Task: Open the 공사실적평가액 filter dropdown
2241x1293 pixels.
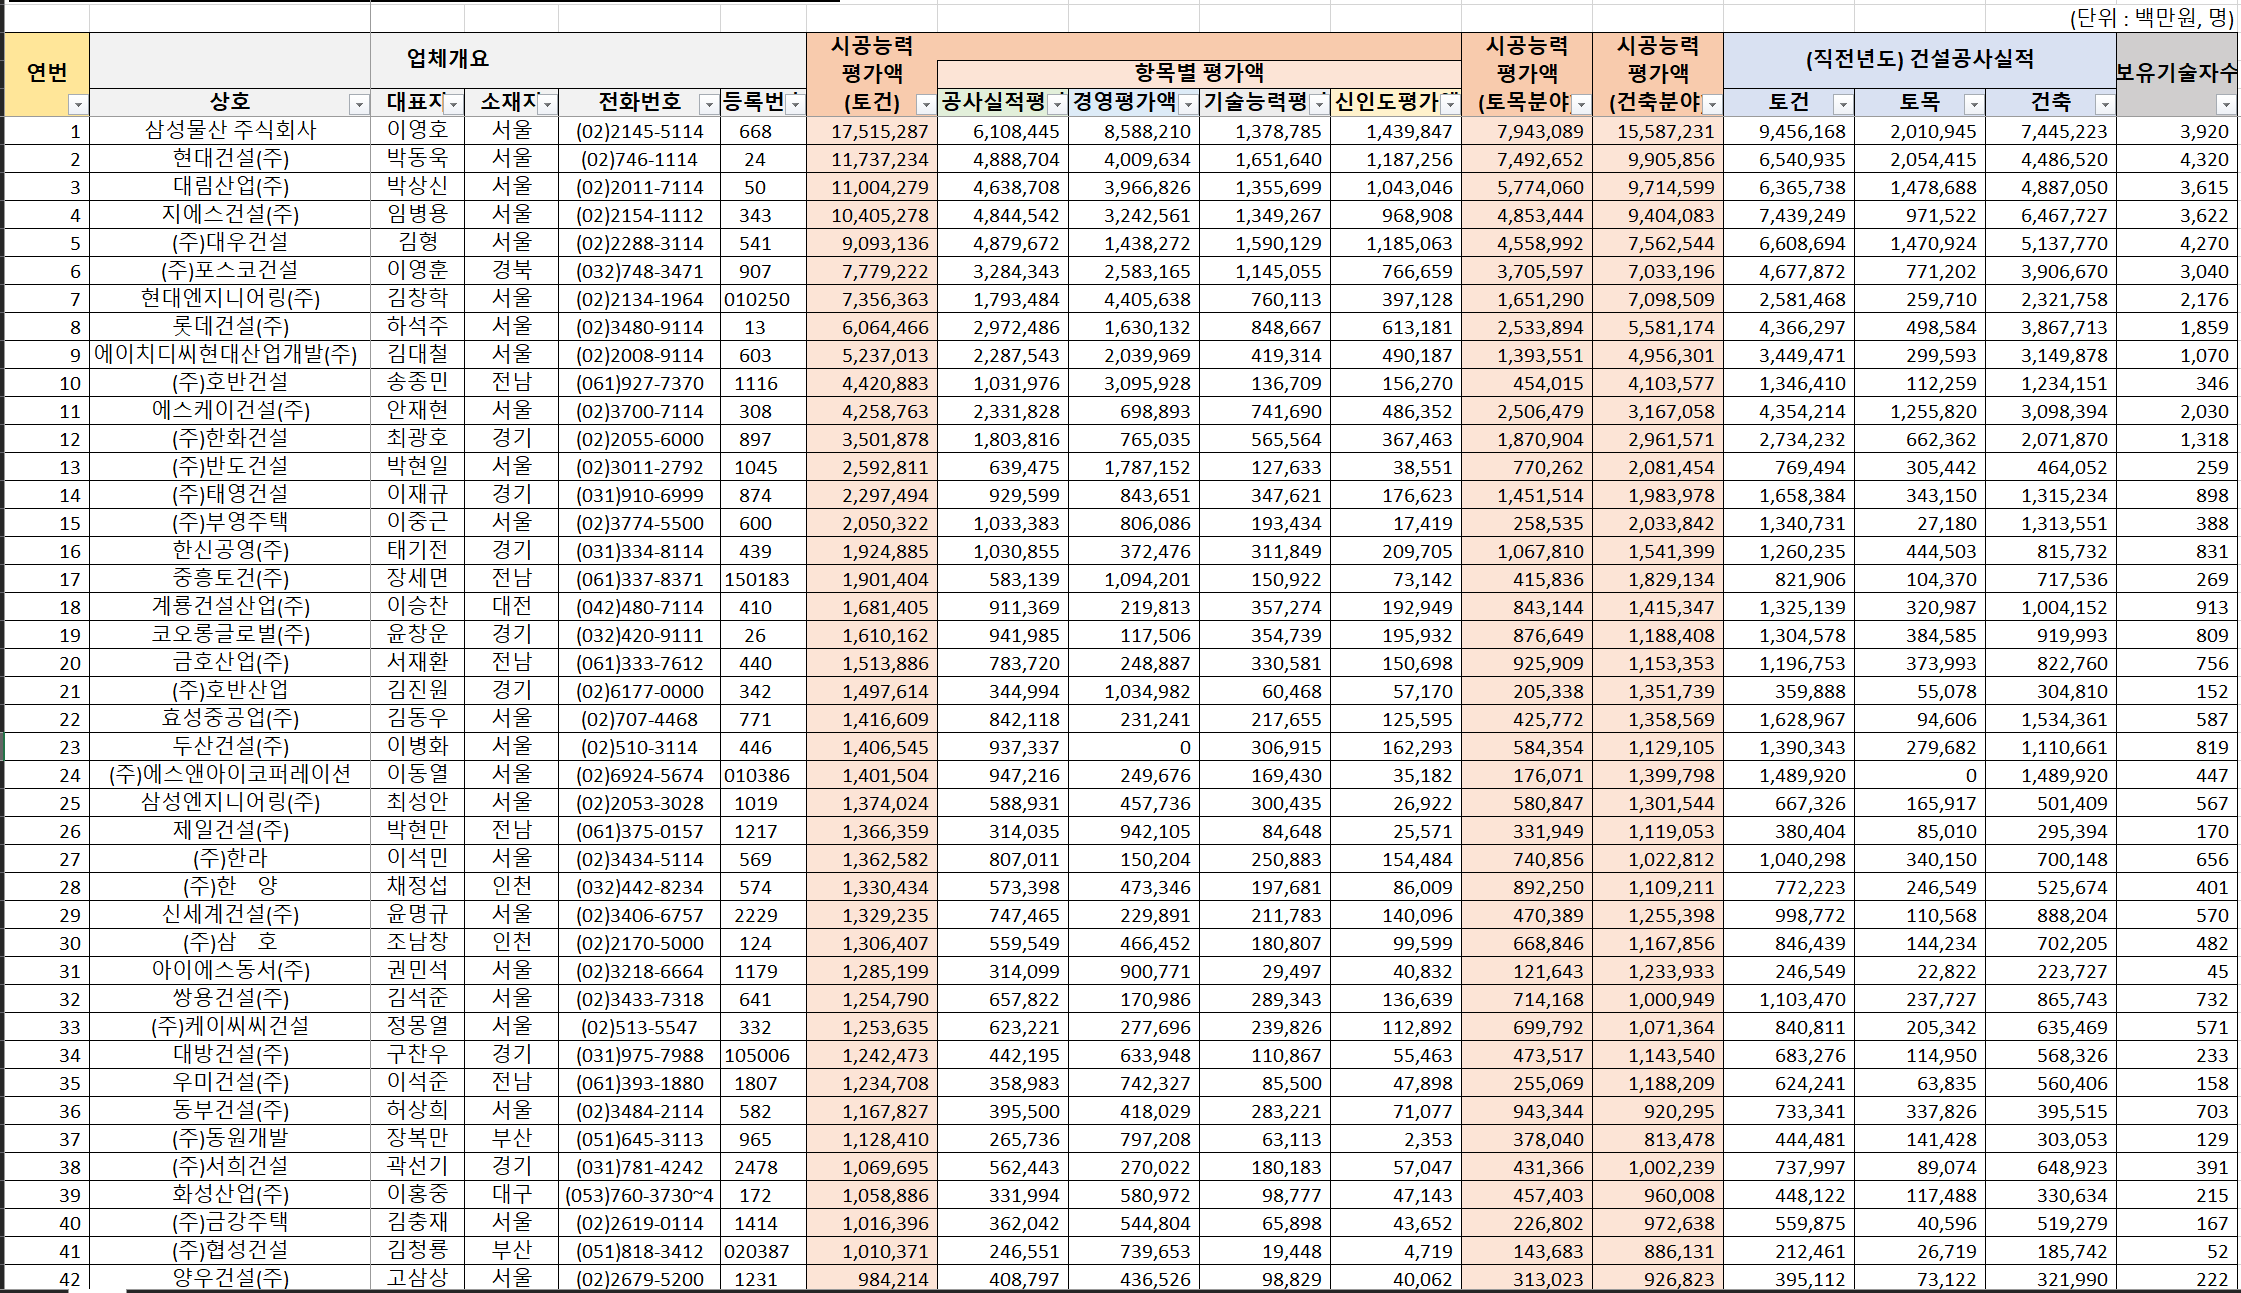Action: (x=1057, y=104)
